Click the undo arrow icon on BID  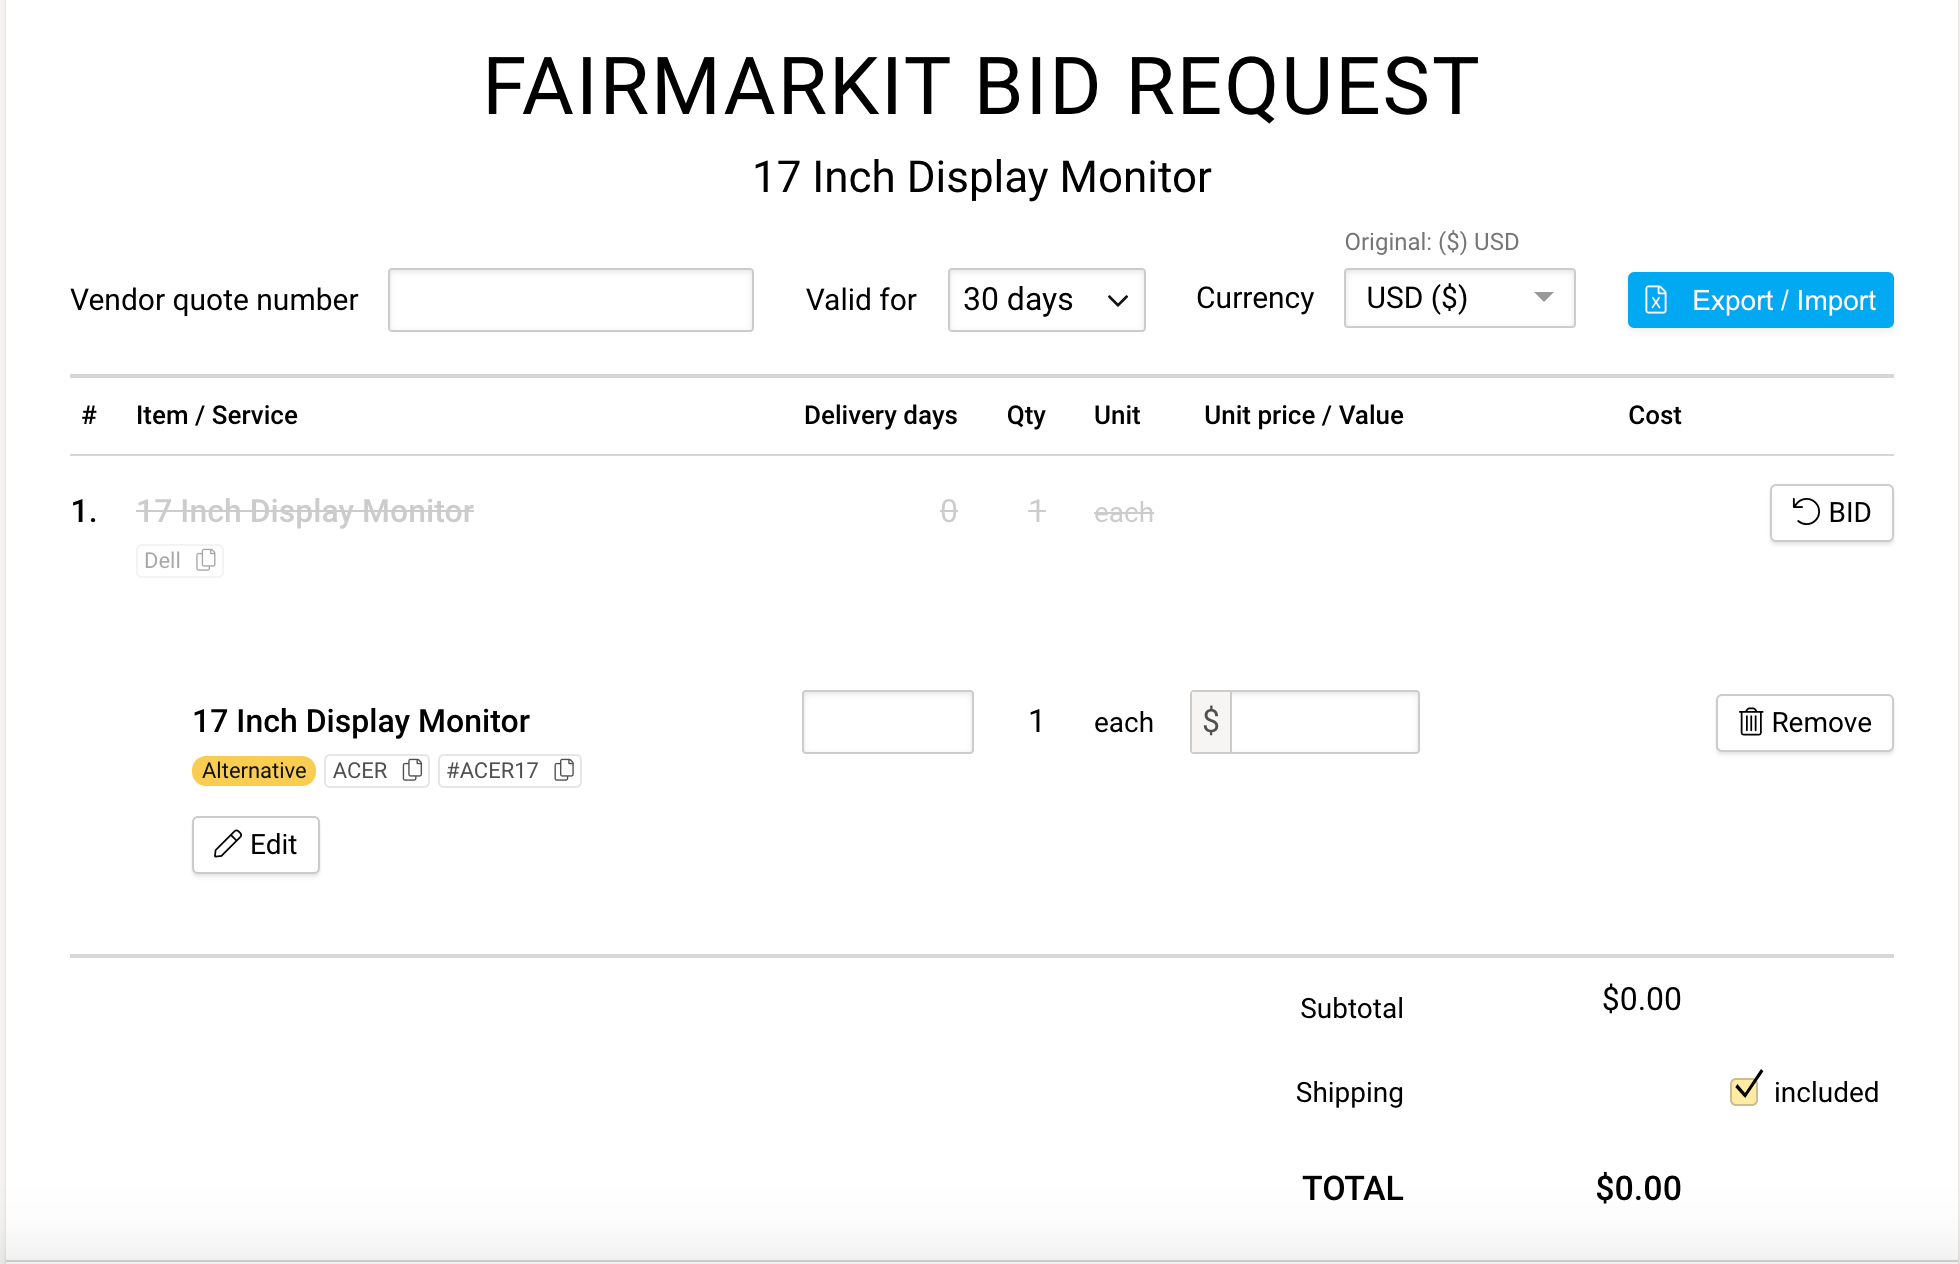(x=1805, y=512)
